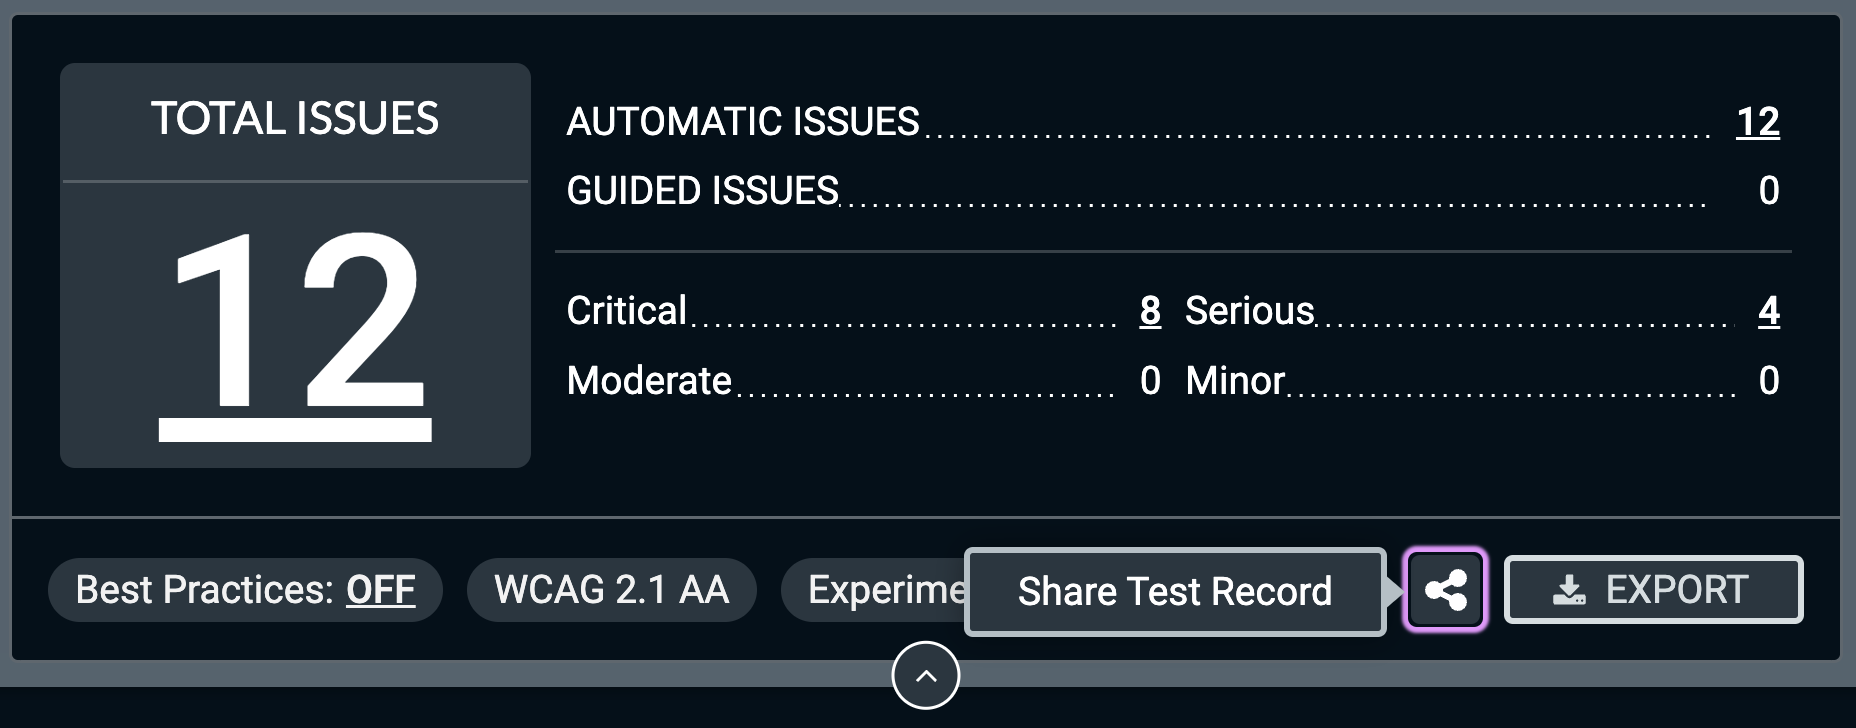View the 8 Critical issues
The image size is (1856, 728).
coord(1148,311)
